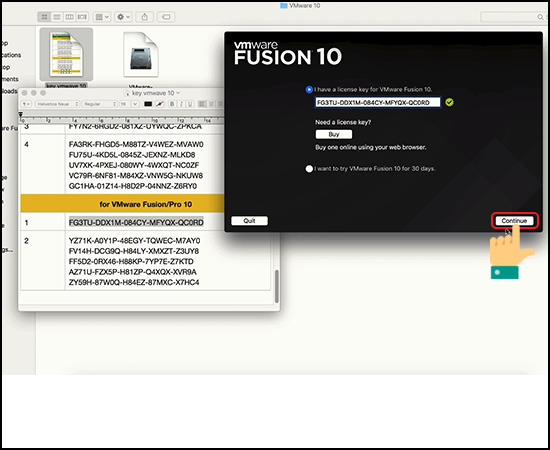Click the green license valid checkmark
This screenshot has width=550, height=450.
tap(449, 102)
